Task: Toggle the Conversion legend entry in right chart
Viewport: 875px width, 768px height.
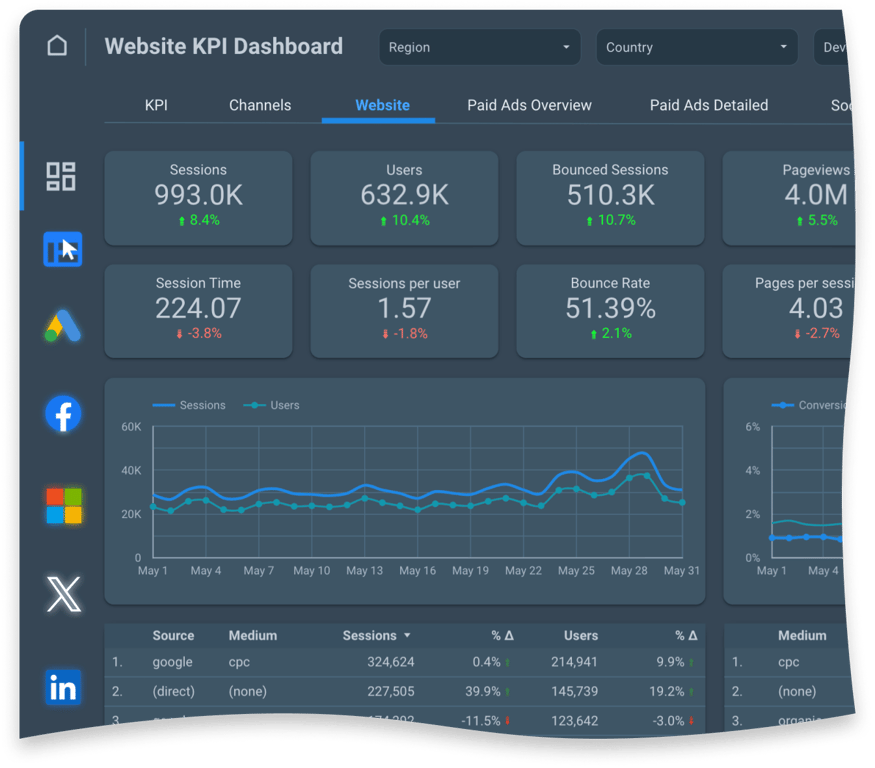Action: (809, 405)
